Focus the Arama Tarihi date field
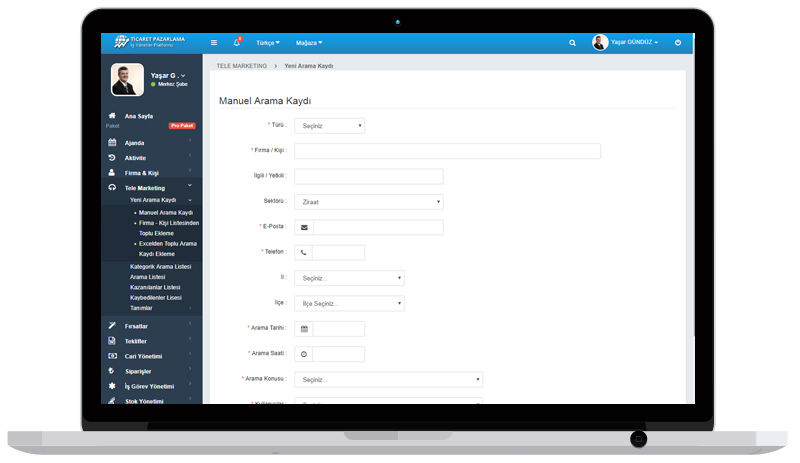 (x=339, y=329)
